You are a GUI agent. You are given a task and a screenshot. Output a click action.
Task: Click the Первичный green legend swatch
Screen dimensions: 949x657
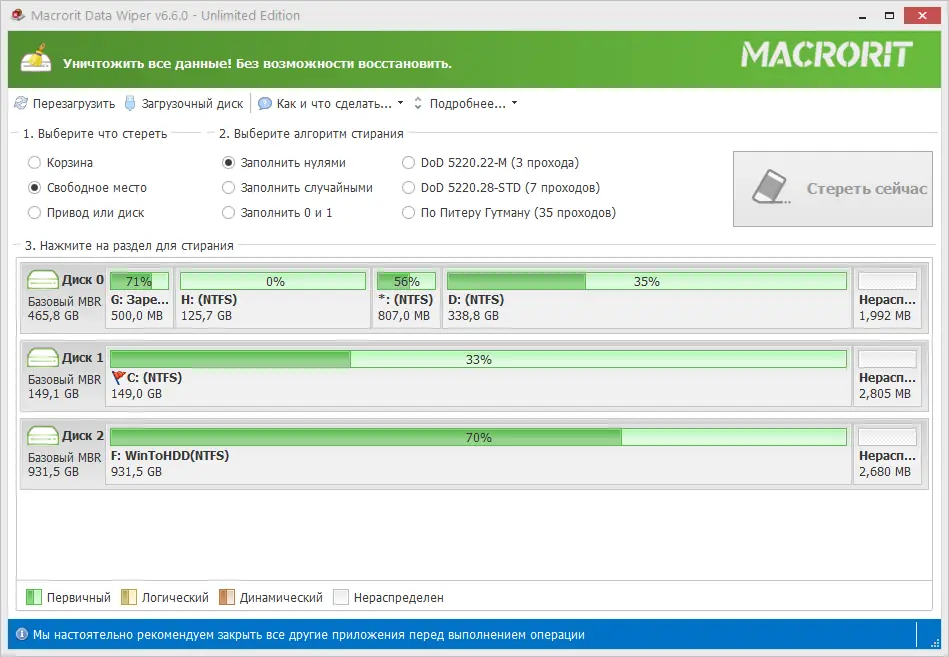pos(36,597)
